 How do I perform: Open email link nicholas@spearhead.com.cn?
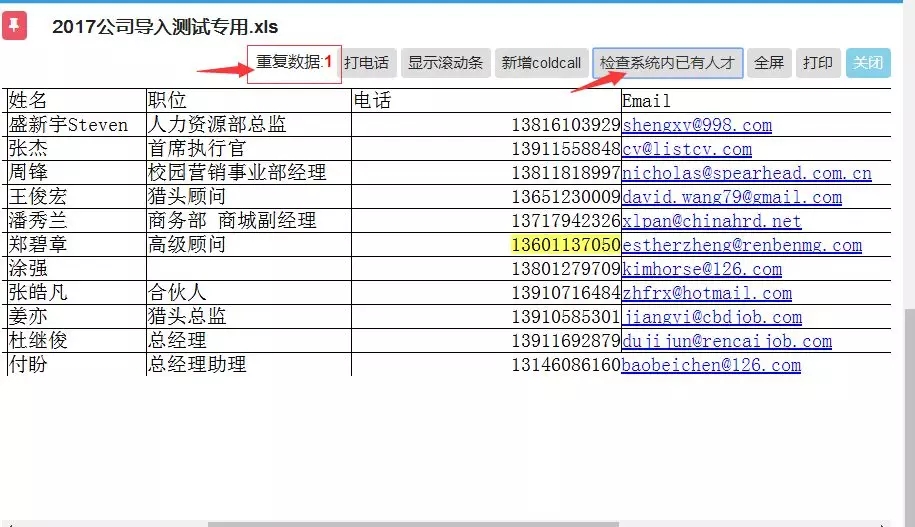pos(747,173)
